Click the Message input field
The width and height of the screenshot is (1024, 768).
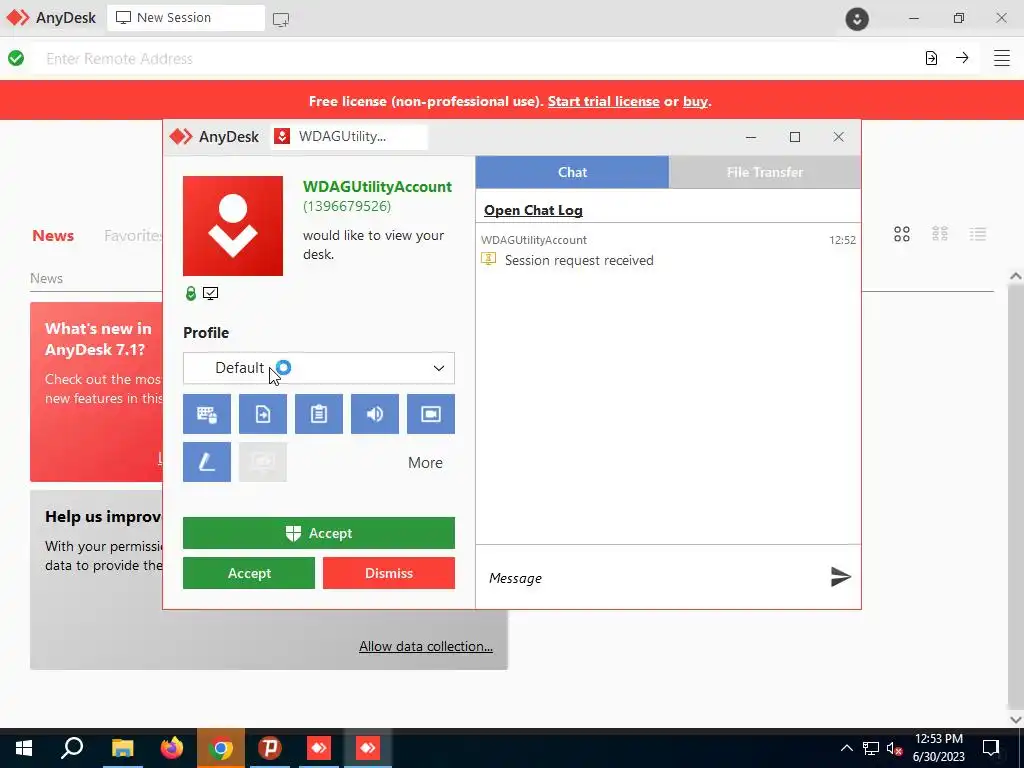653,578
